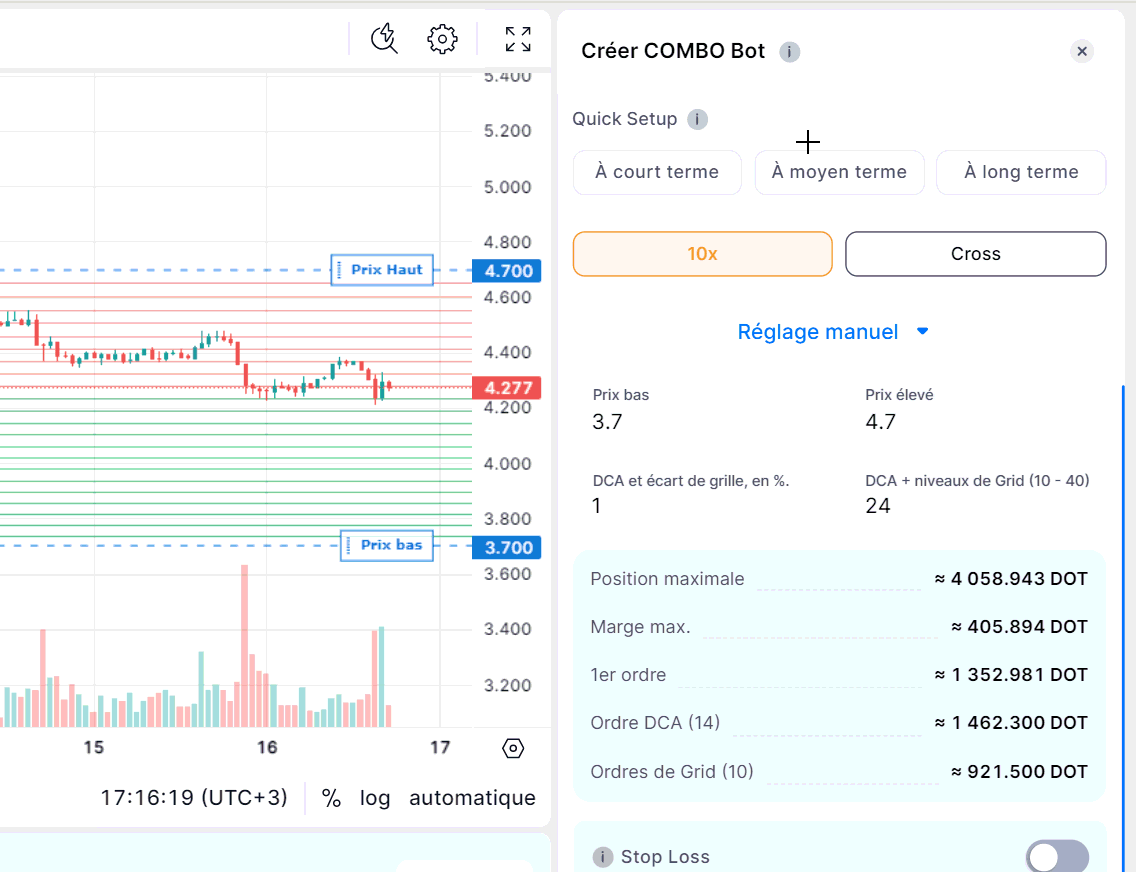This screenshot has height=872, width=1136.
Task: Open the Cross margin mode selector
Action: coord(975,254)
